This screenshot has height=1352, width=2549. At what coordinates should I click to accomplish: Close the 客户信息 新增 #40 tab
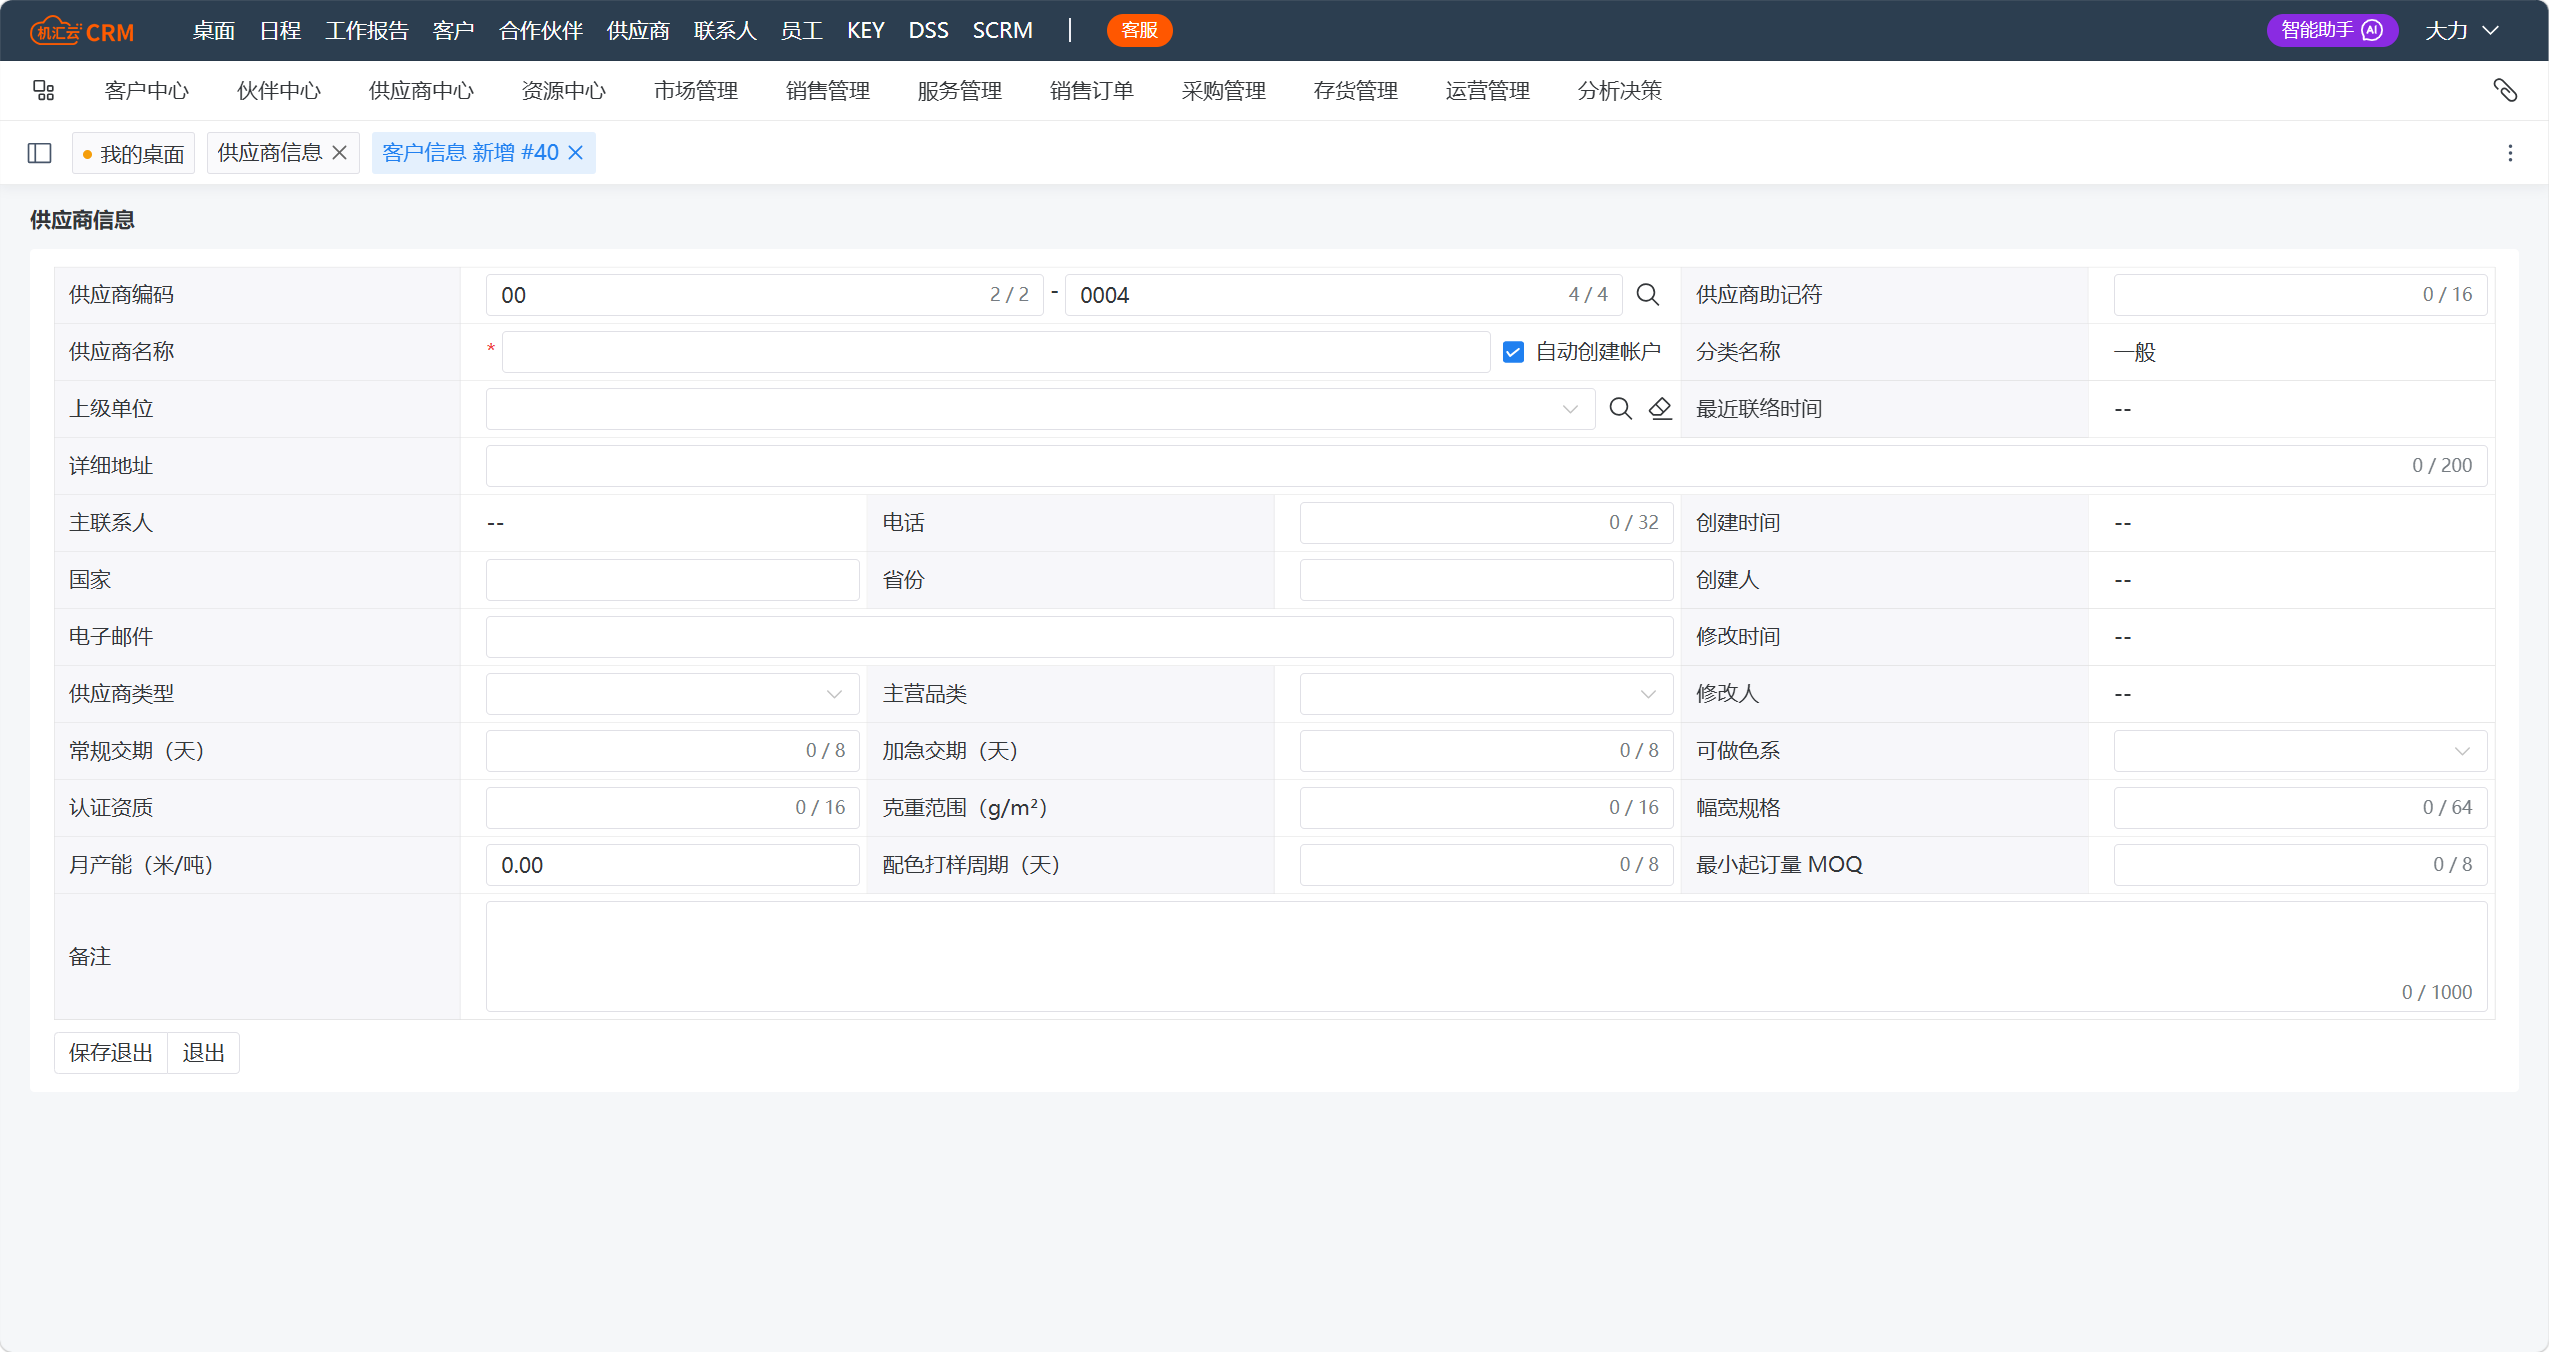576,153
